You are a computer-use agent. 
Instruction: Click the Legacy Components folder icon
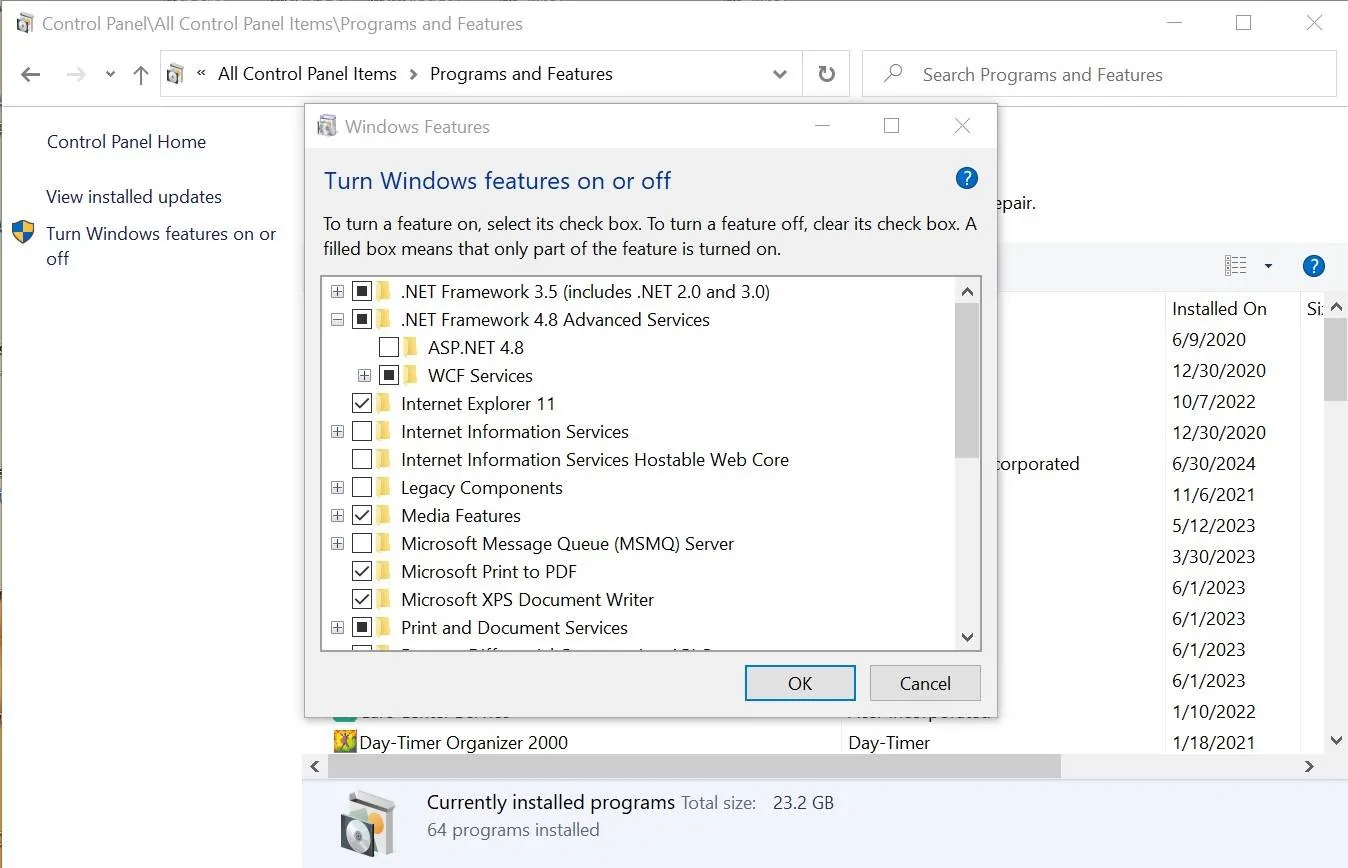coord(384,487)
